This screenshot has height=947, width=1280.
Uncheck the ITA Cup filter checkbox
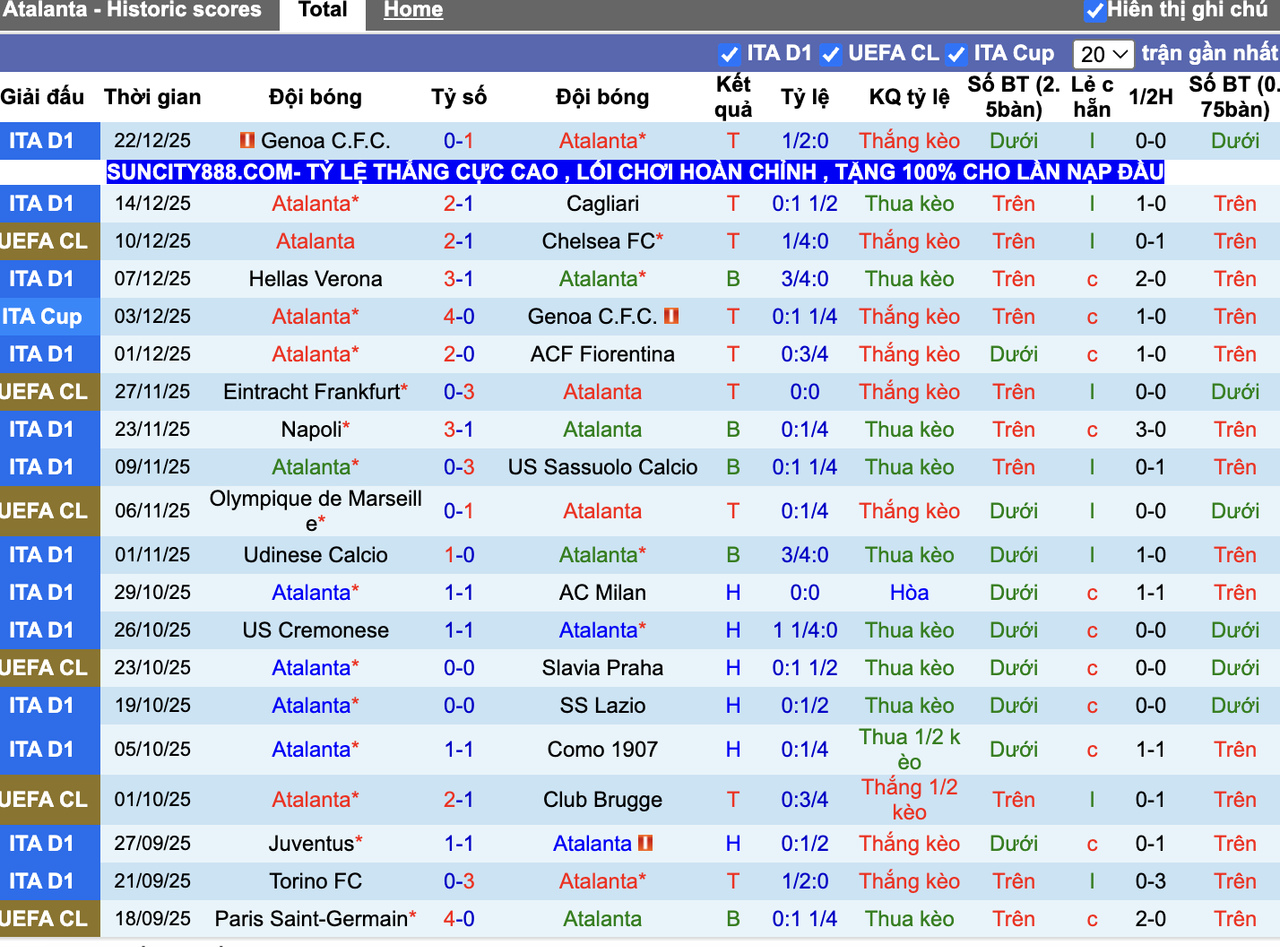pyautogui.click(x=956, y=54)
